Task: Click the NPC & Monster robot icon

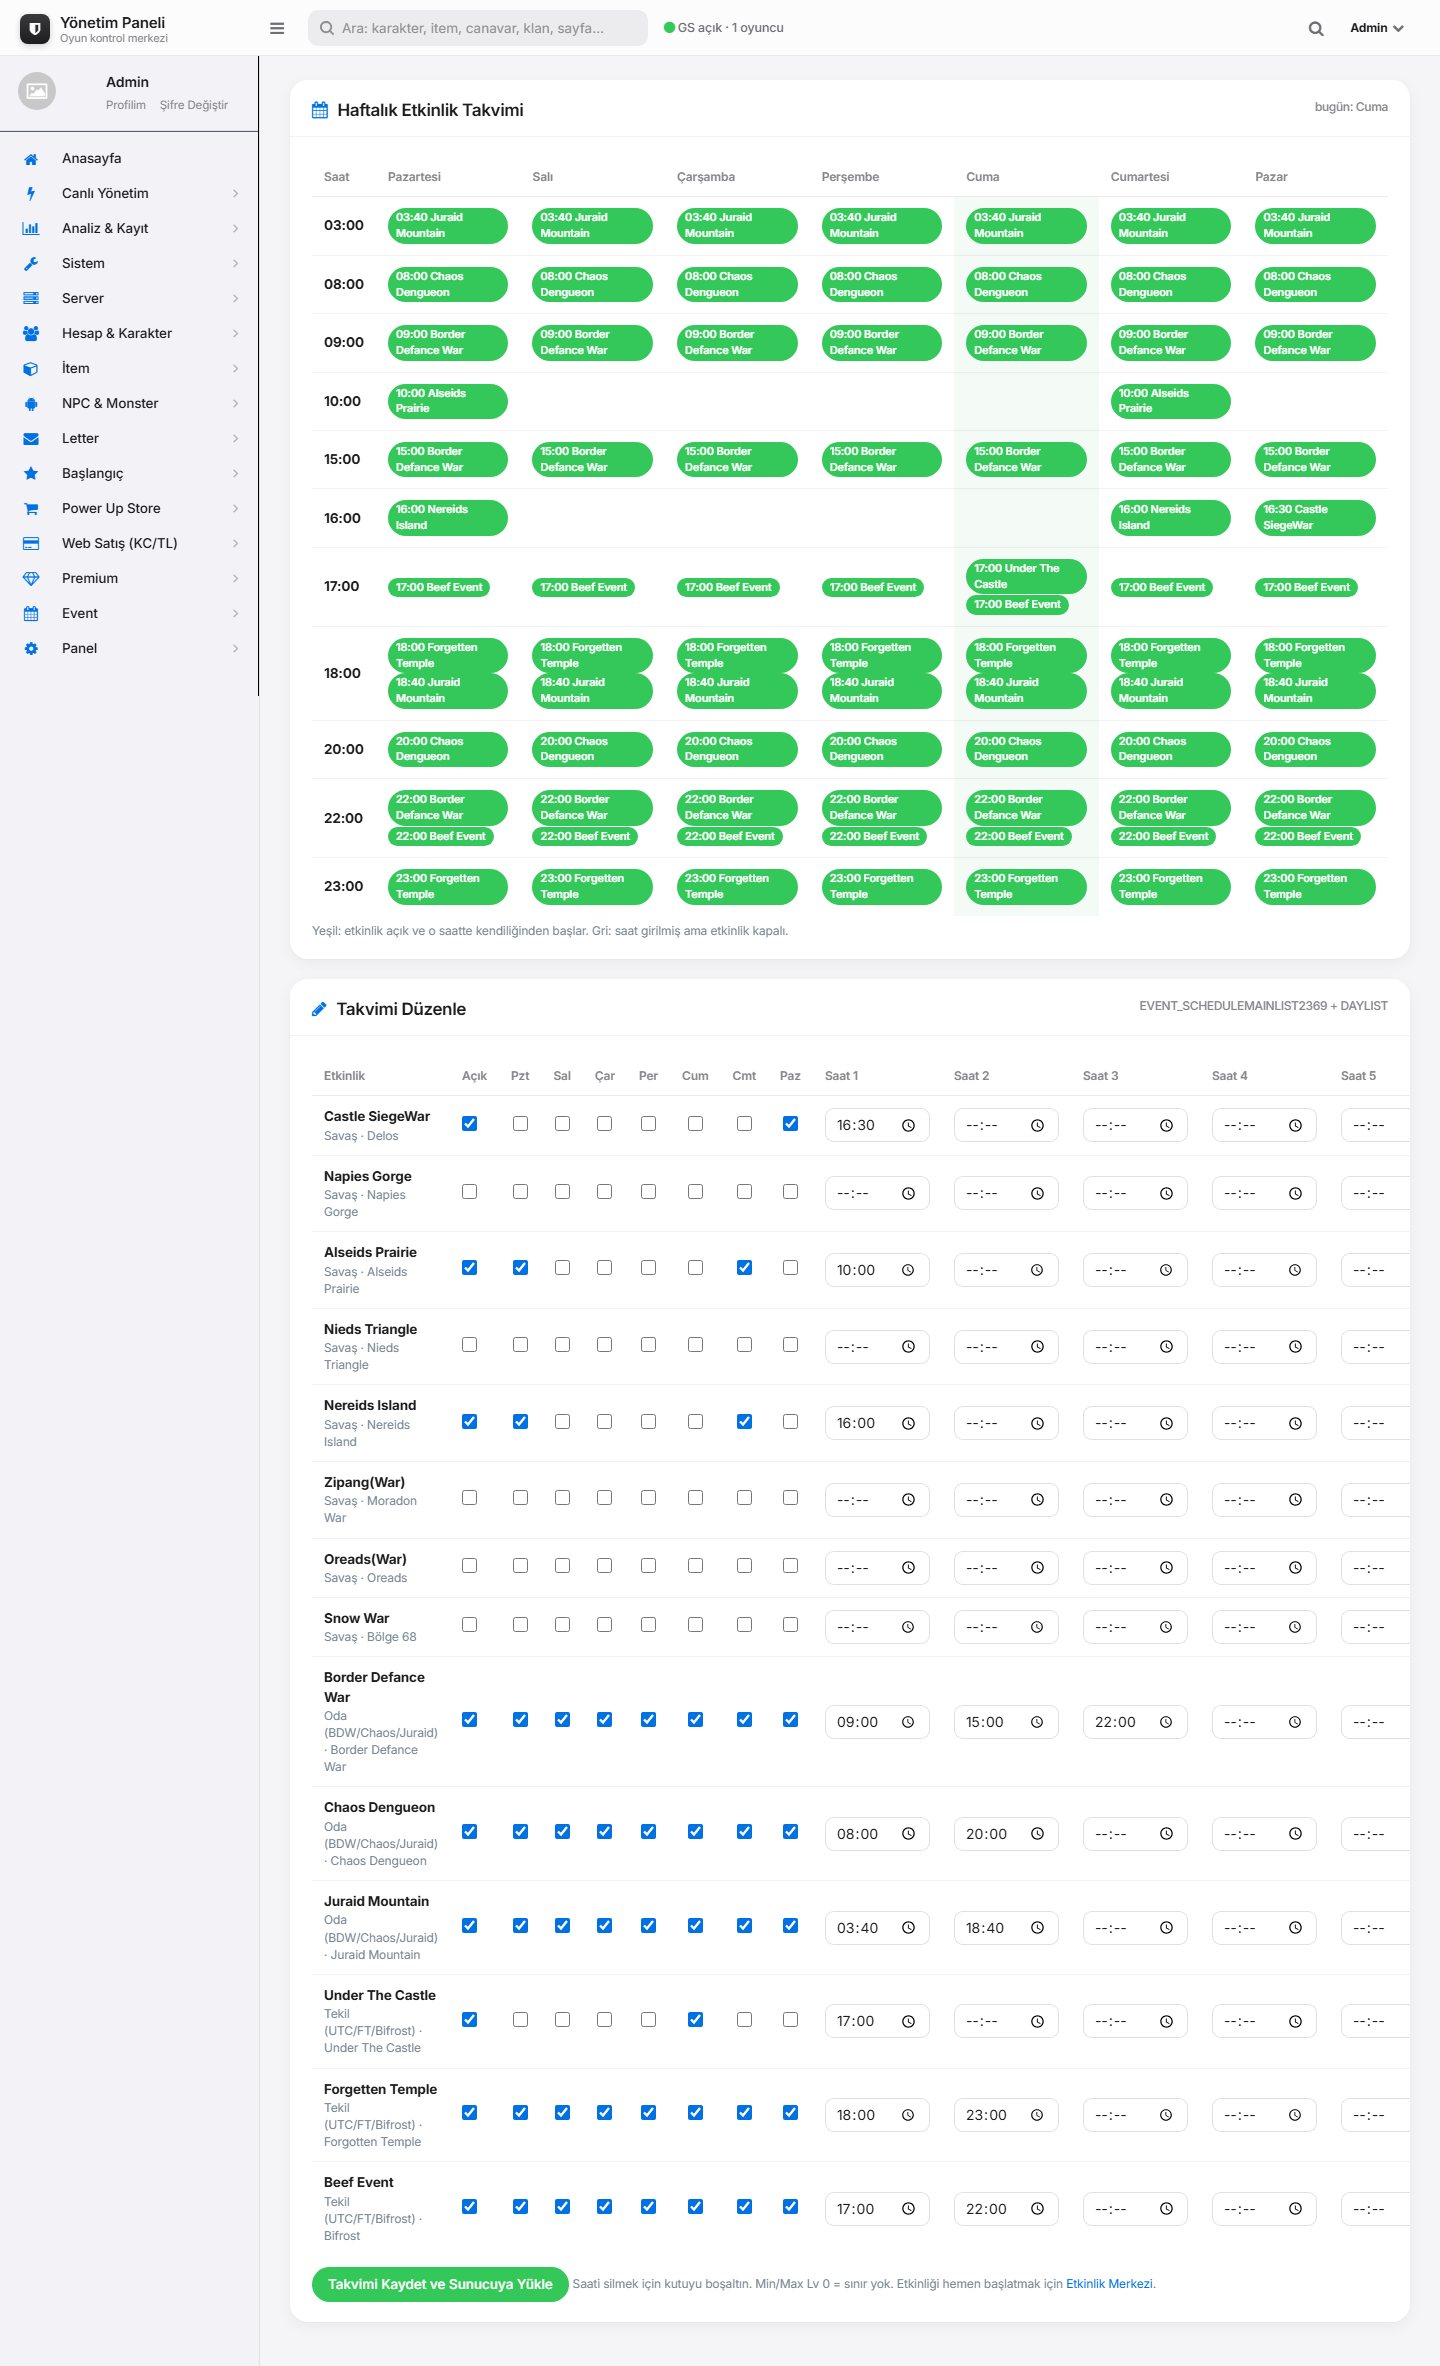Action: [31, 404]
